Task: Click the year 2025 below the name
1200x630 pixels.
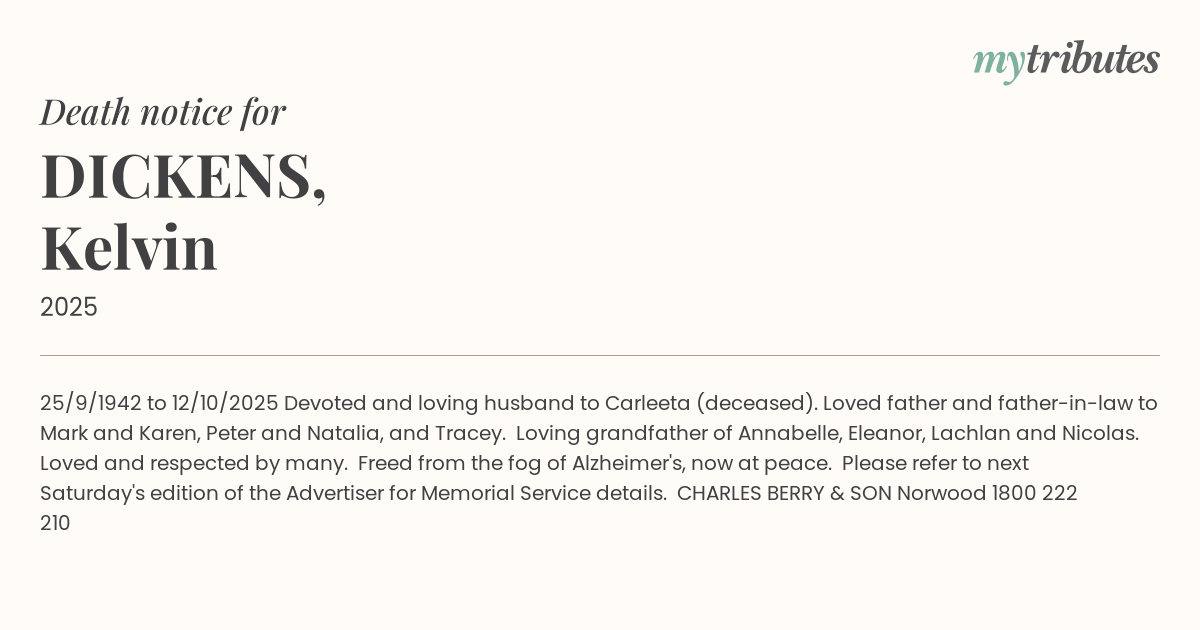Action: click(x=69, y=307)
